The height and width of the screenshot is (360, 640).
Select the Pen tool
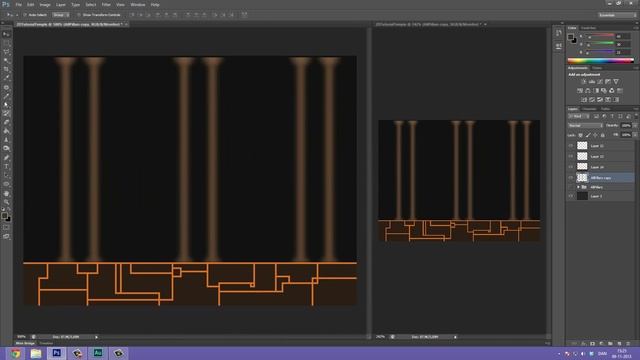tap(6, 158)
